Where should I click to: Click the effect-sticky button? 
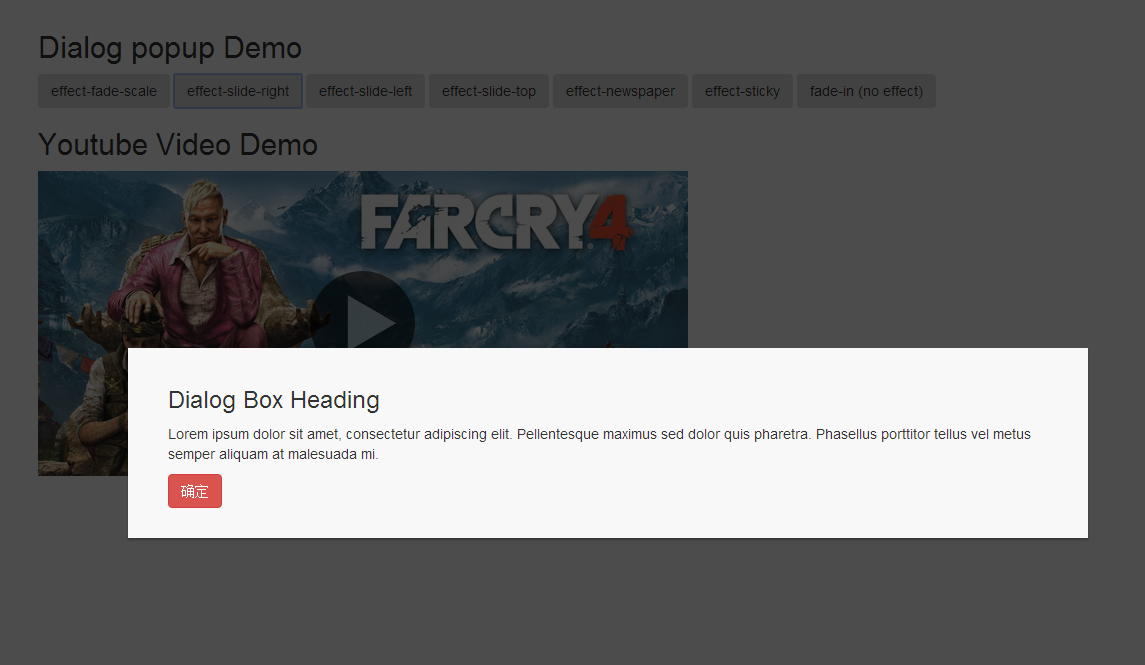click(x=742, y=91)
